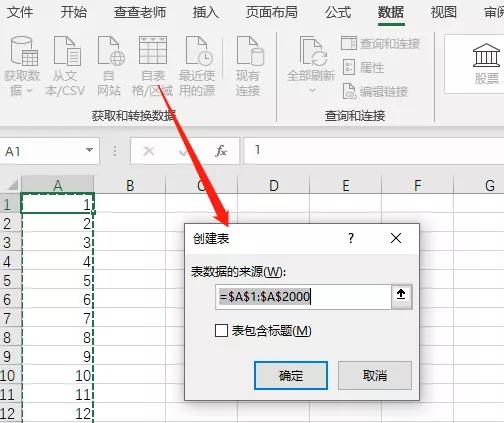Image resolution: width=504 pixels, height=423 pixels.
Task: Switch to the 插入 (Insert) tab
Action: (206, 13)
